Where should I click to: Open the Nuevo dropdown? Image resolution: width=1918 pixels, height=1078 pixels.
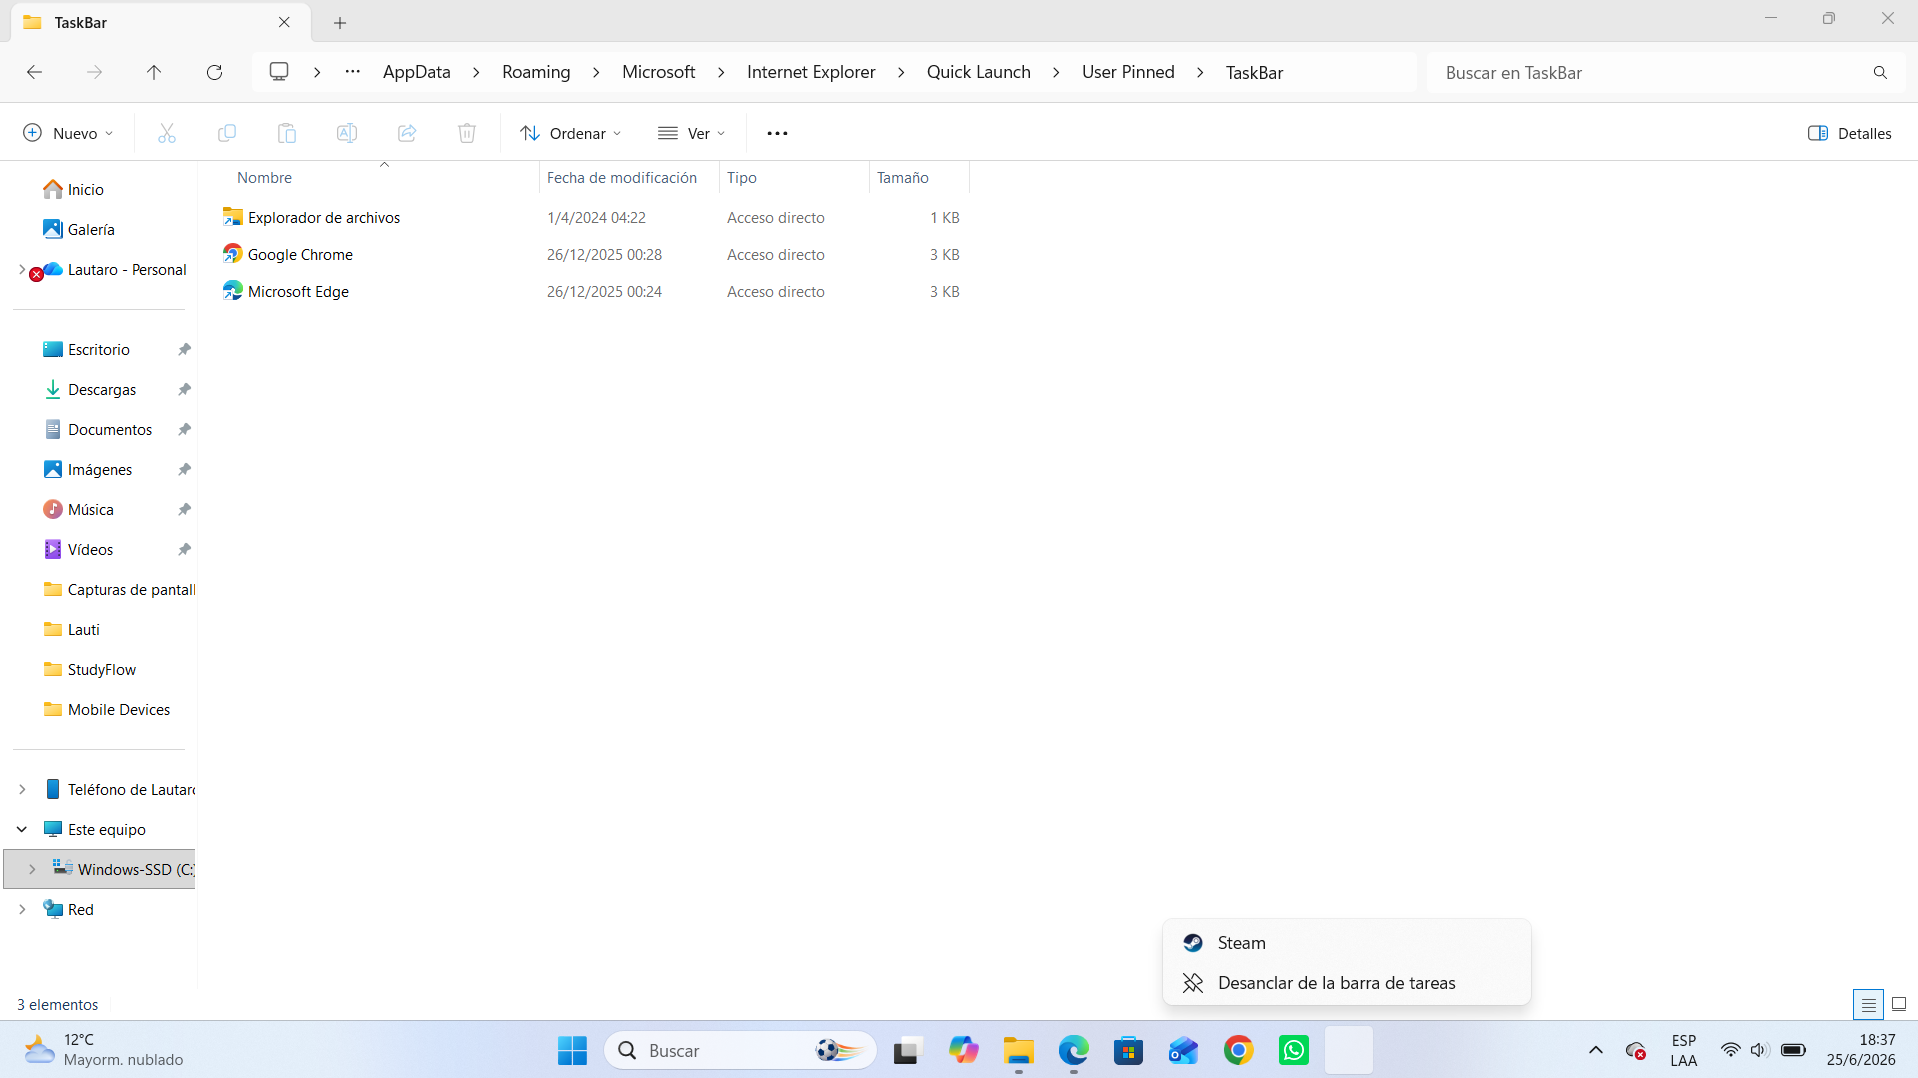pos(68,133)
